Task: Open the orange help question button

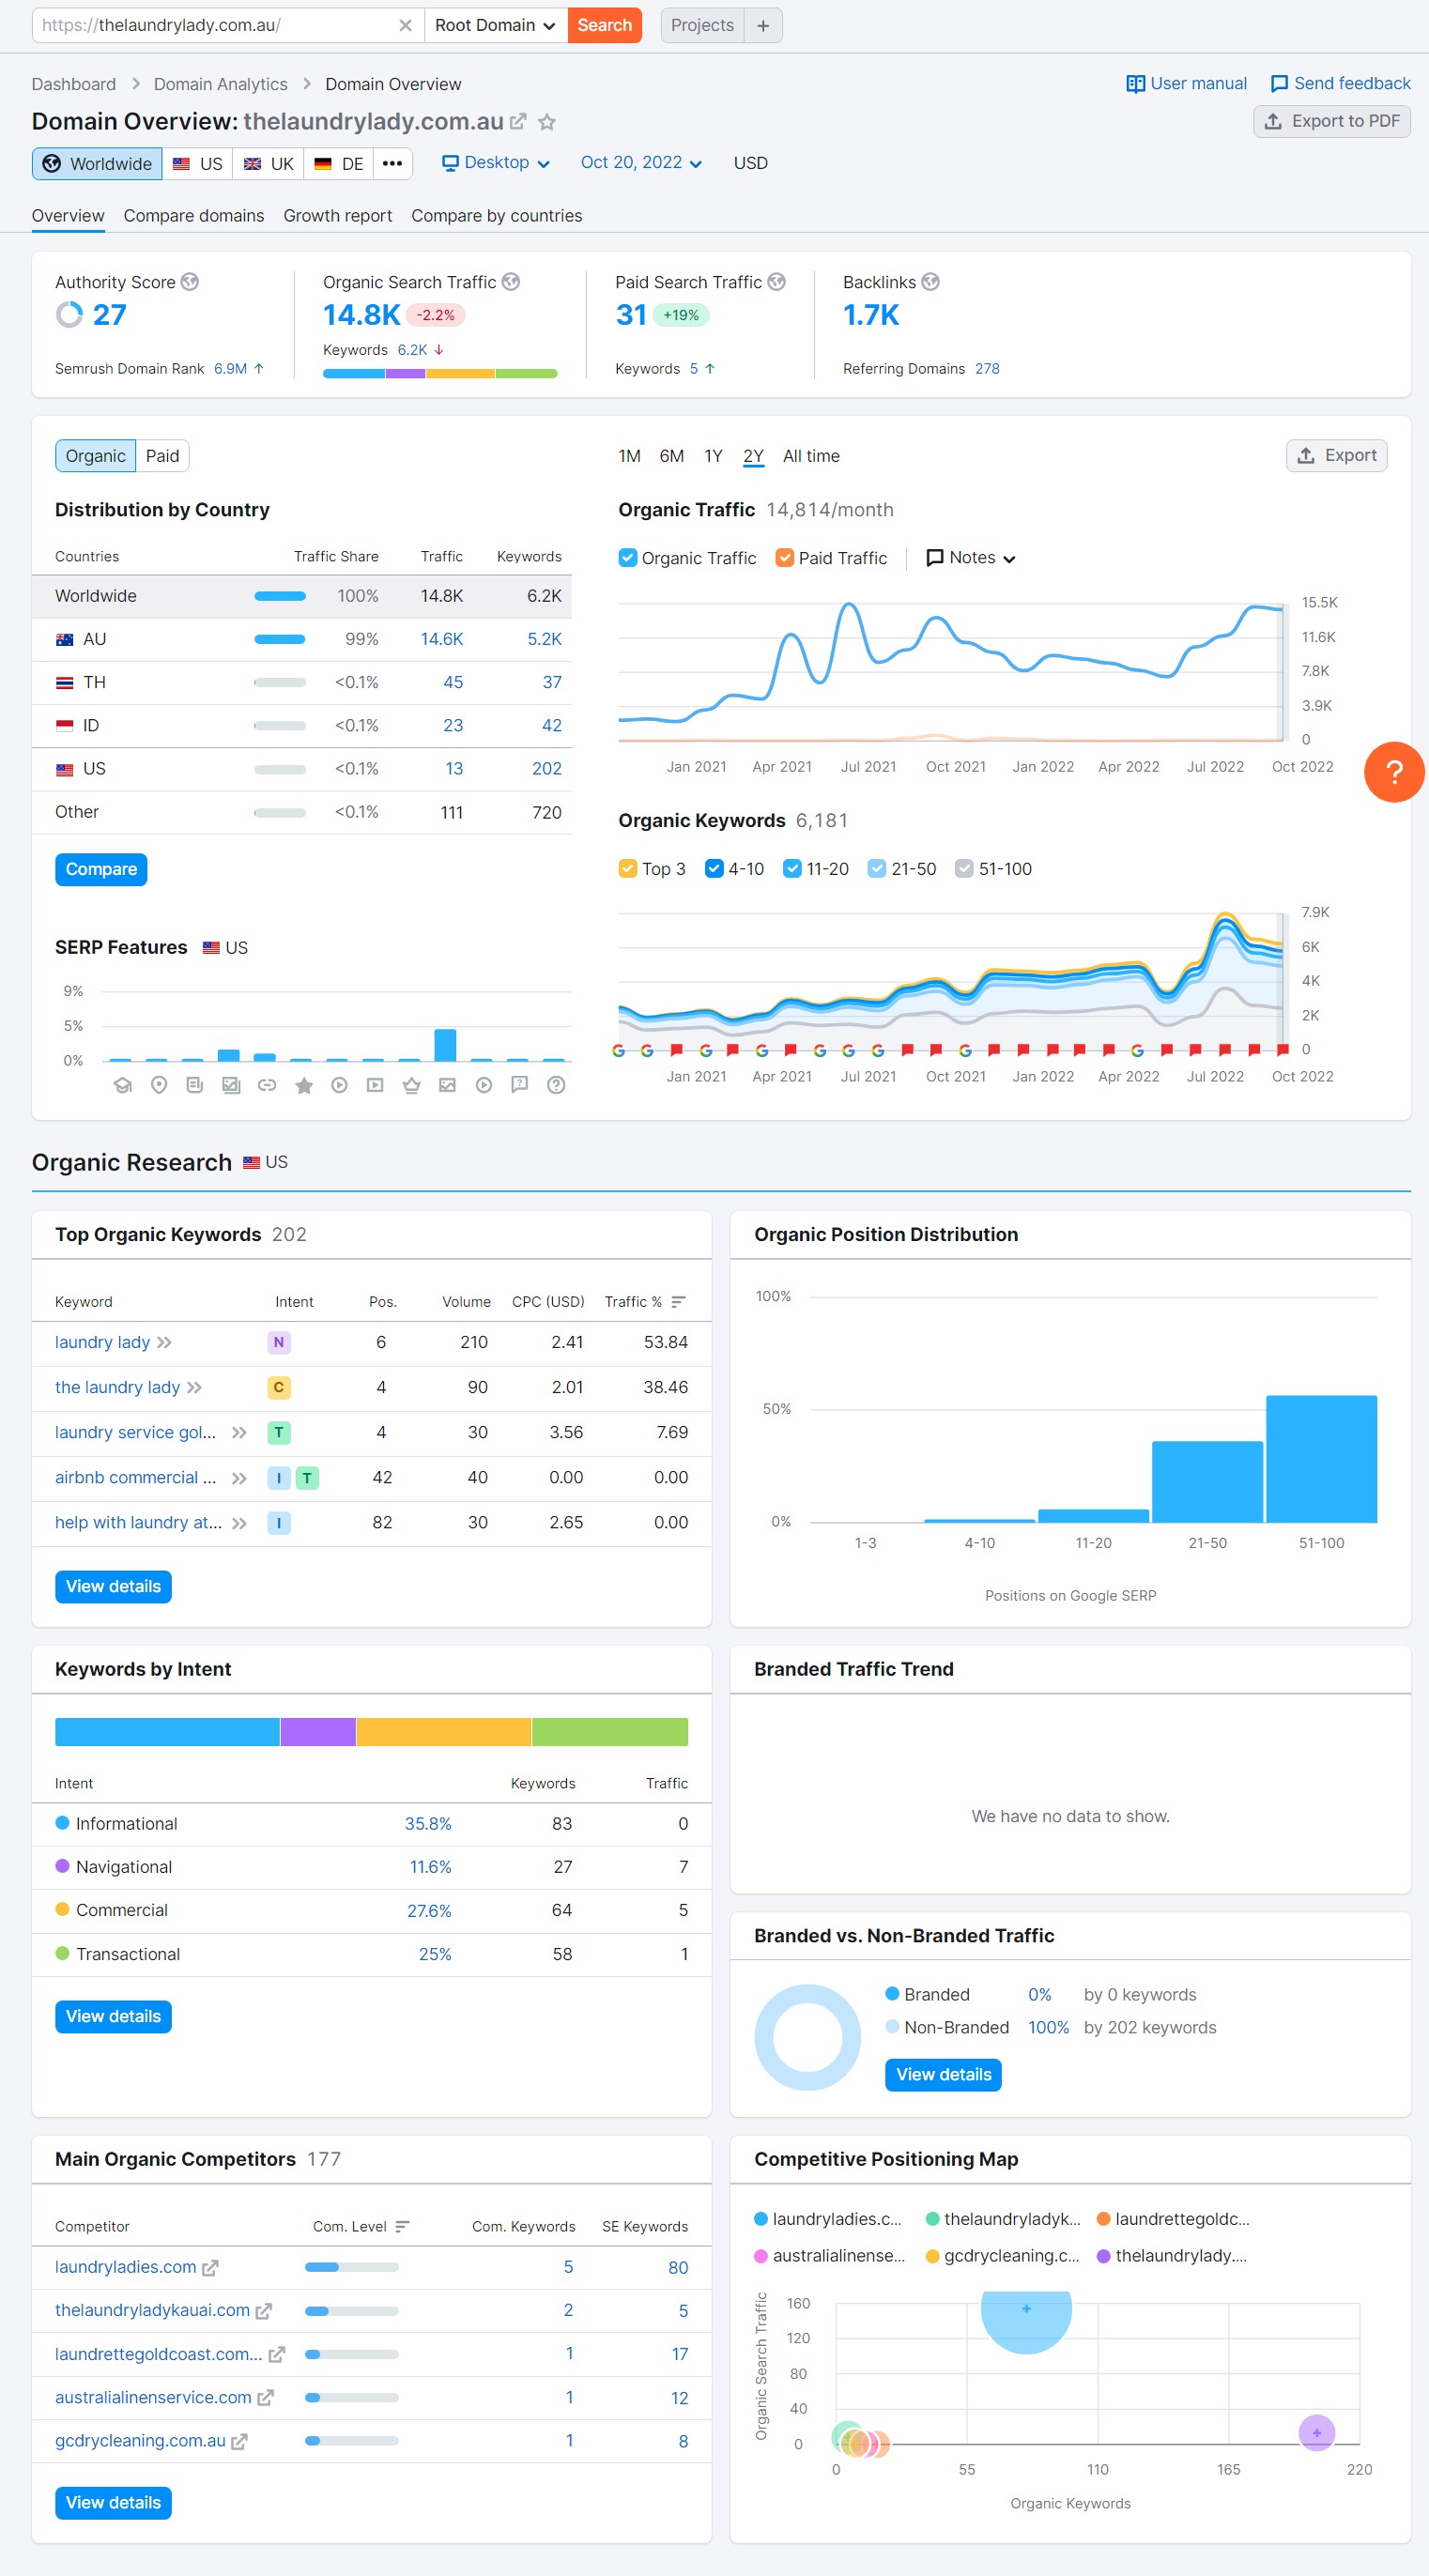Action: click(x=1394, y=772)
